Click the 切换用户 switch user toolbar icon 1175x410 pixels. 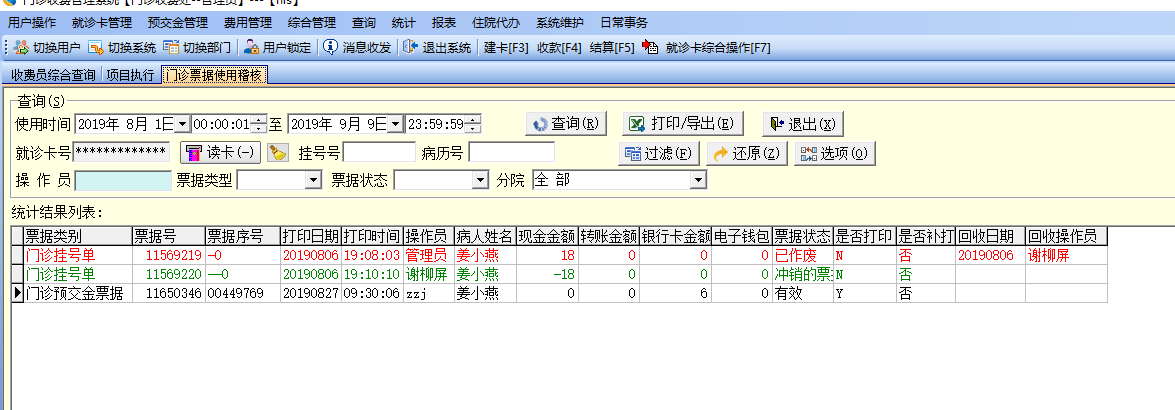(x=21, y=48)
